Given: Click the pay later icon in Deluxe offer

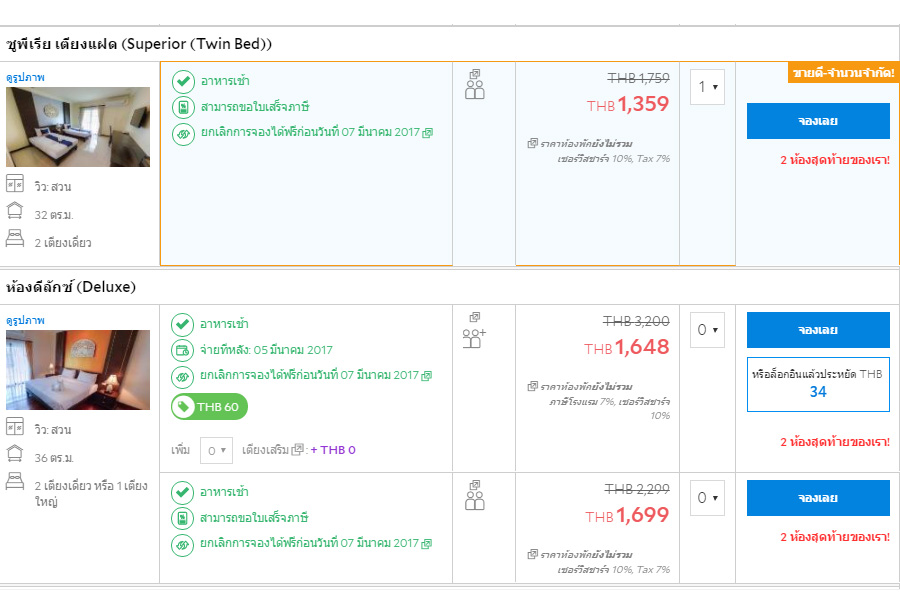Looking at the screenshot, I should pyautogui.click(x=182, y=350).
